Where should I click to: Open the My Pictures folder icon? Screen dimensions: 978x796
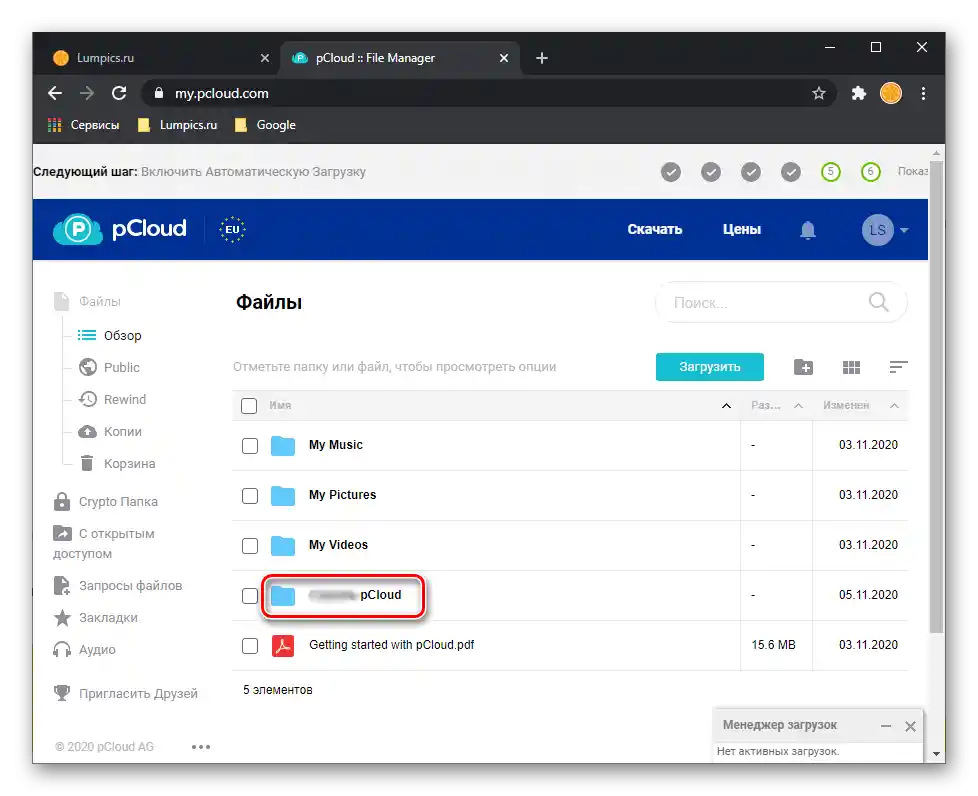tap(283, 495)
